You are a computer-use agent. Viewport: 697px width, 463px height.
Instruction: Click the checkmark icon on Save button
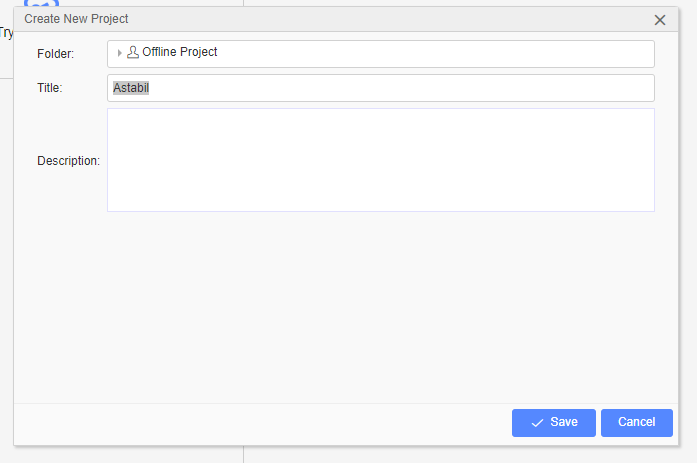(x=537, y=423)
